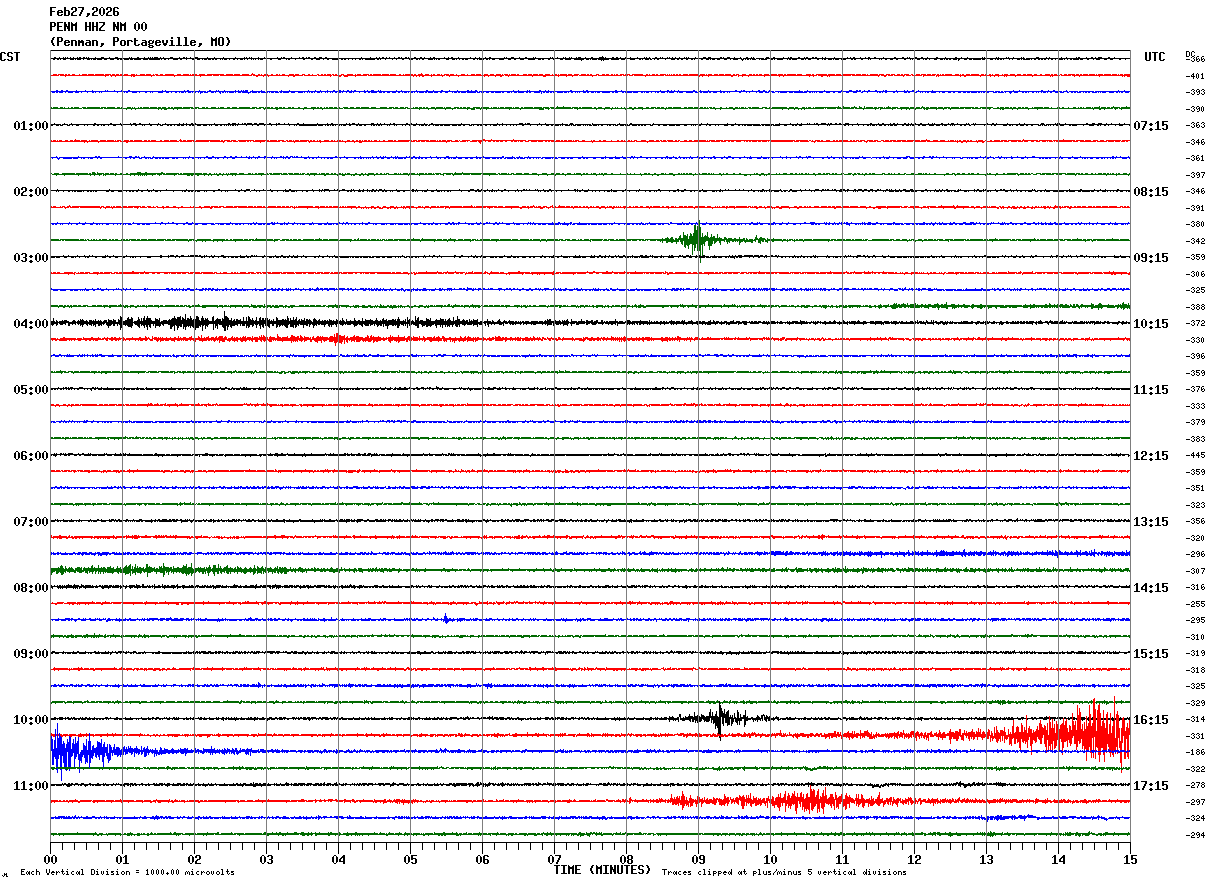Image resolution: width=1210 pixels, height=886 pixels.
Task: Click the DC offset value -278
Action: click(x=1195, y=785)
